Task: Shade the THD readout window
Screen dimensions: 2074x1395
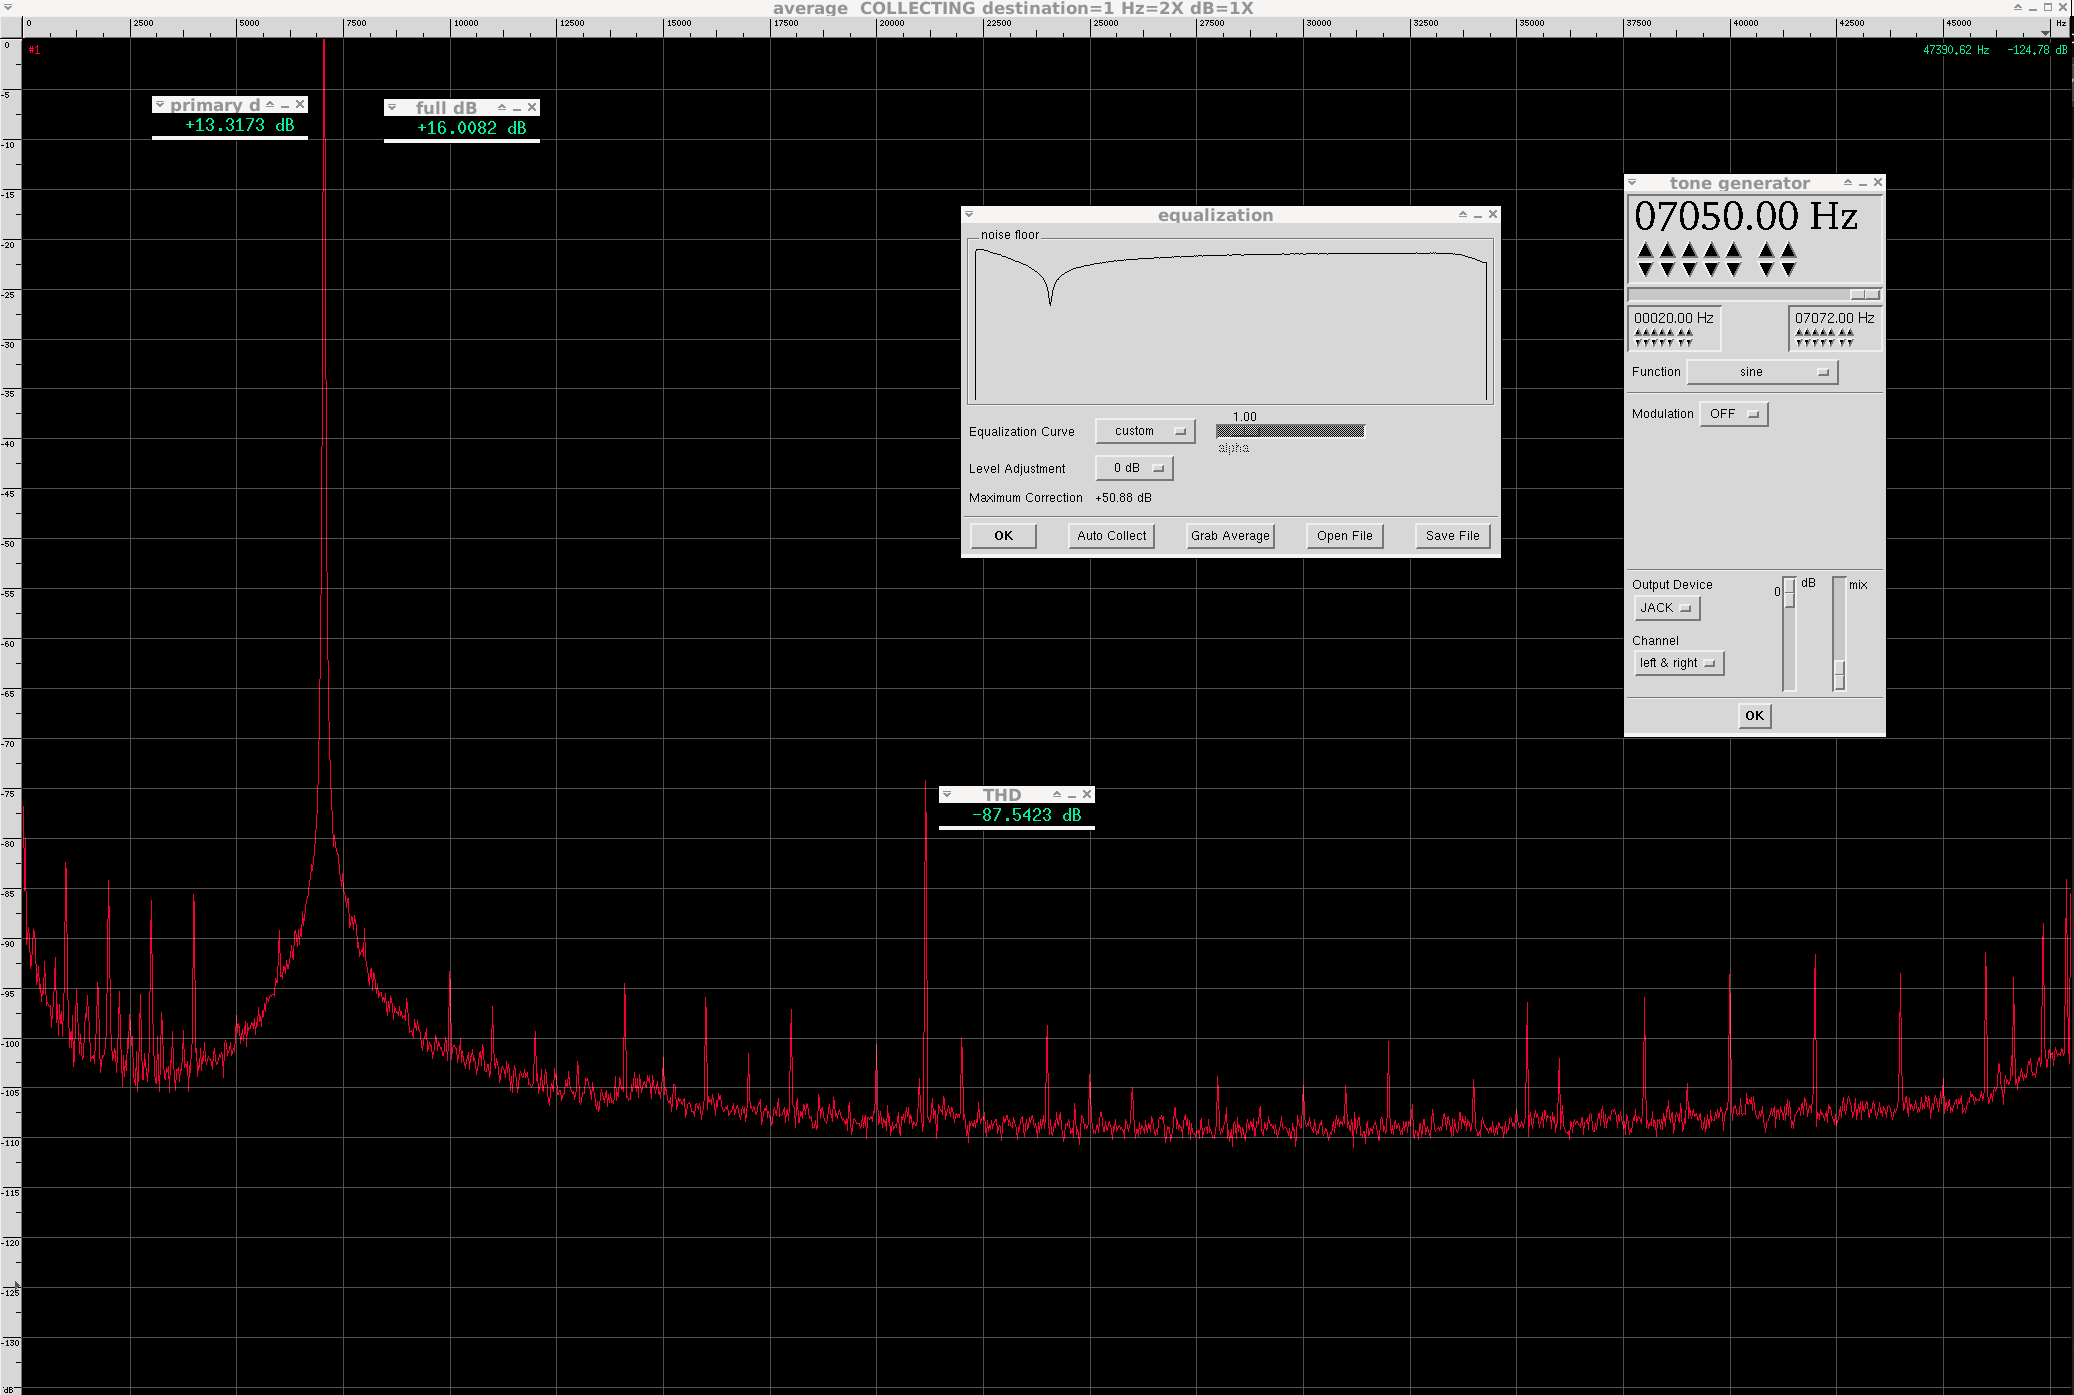Action: [x=1057, y=795]
